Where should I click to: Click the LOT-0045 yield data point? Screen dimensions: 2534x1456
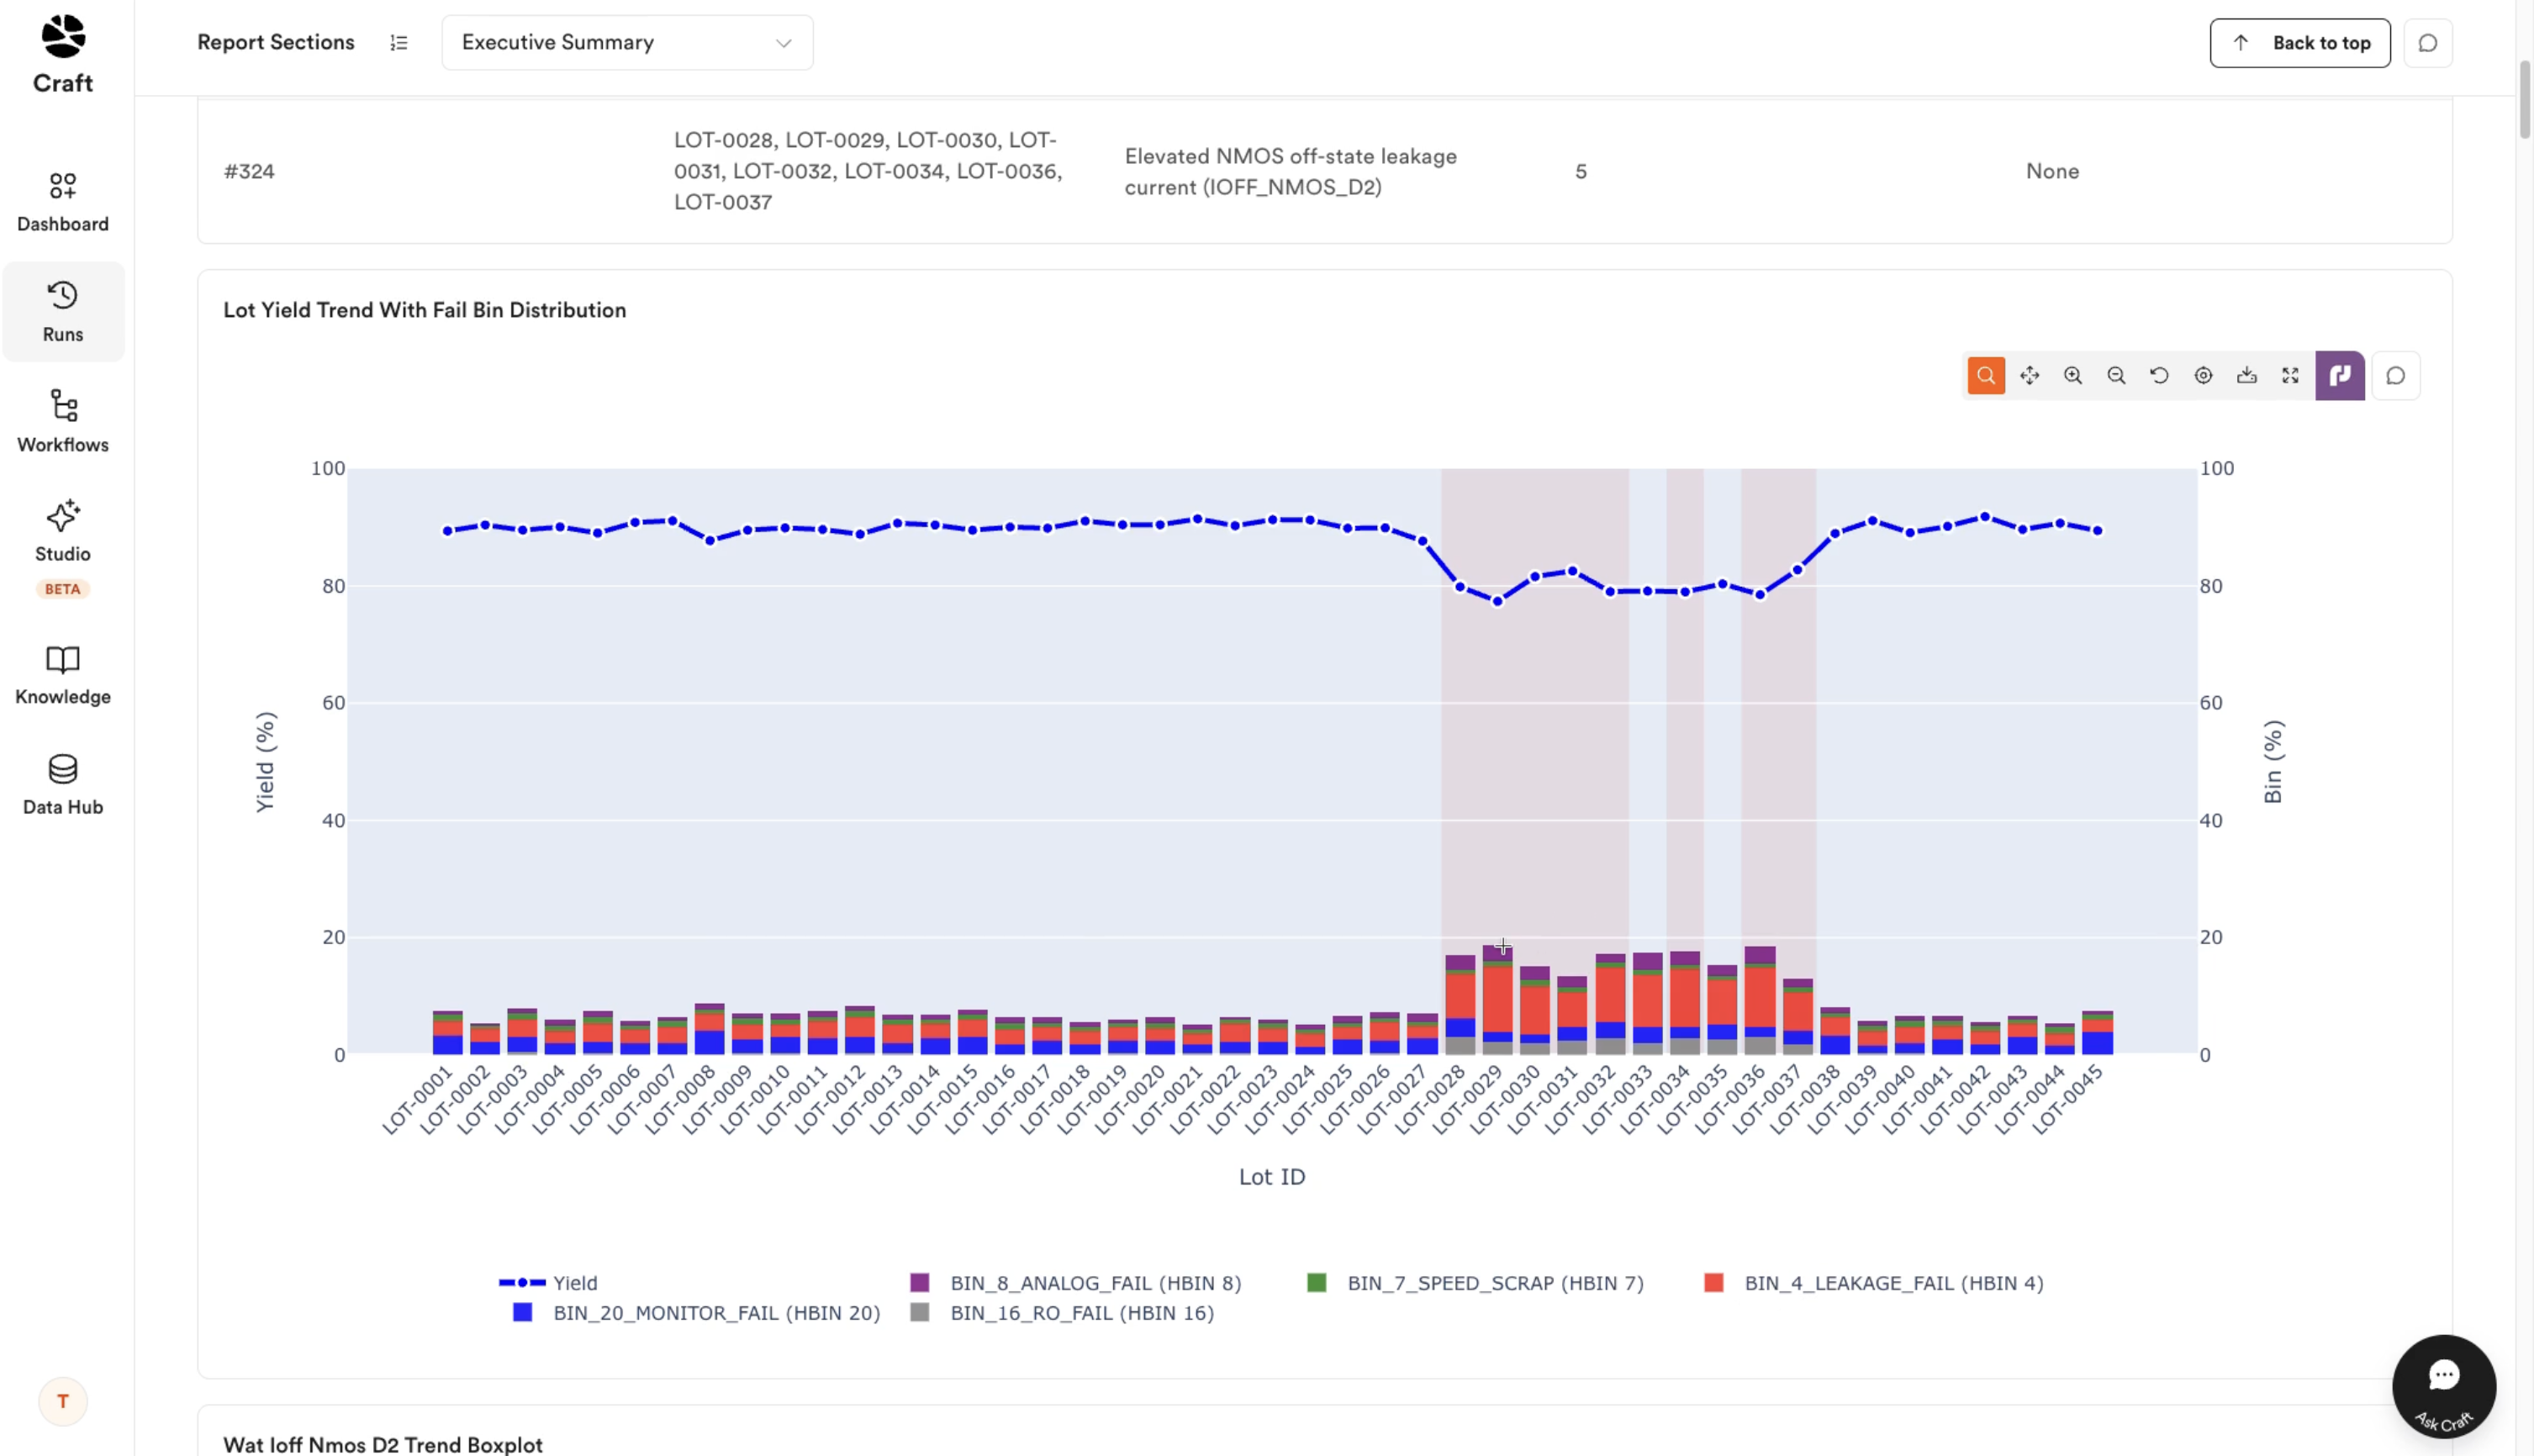tap(2097, 531)
